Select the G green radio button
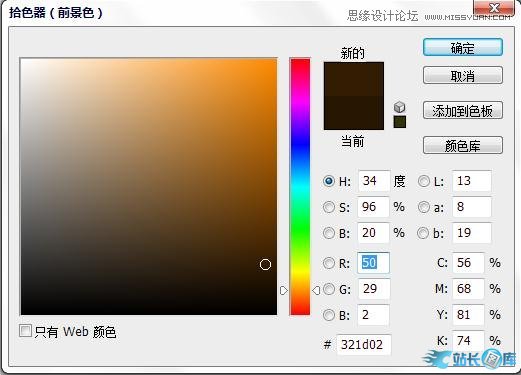Image resolution: width=521 pixels, height=375 pixels. click(x=329, y=289)
